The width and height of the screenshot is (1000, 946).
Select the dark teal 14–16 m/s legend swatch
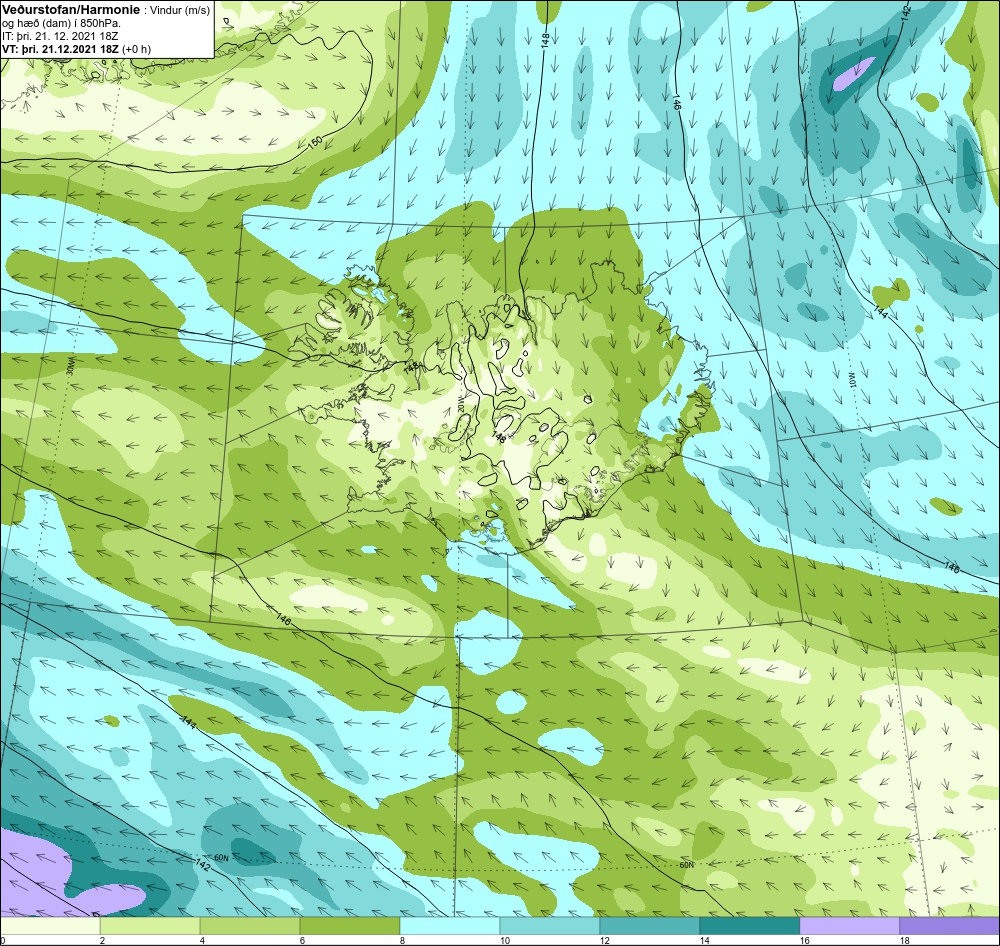(749, 926)
